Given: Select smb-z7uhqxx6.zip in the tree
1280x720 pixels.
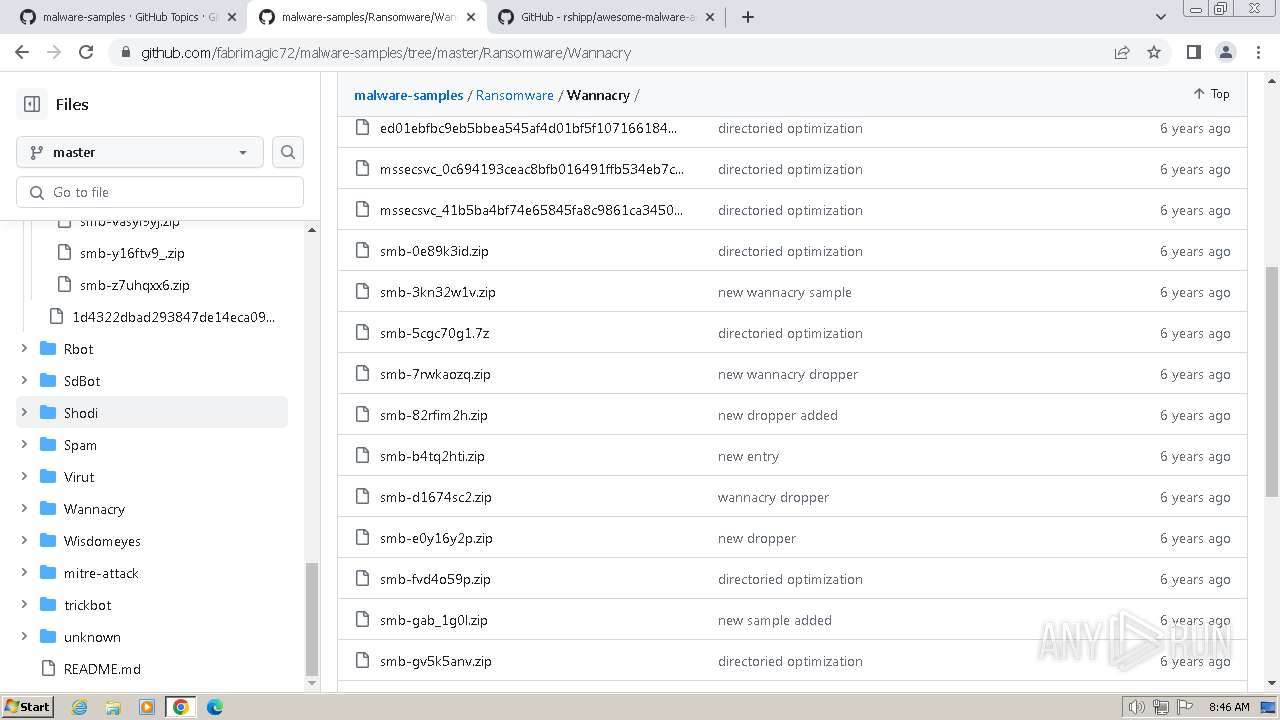Looking at the screenshot, I should [135, 285].
